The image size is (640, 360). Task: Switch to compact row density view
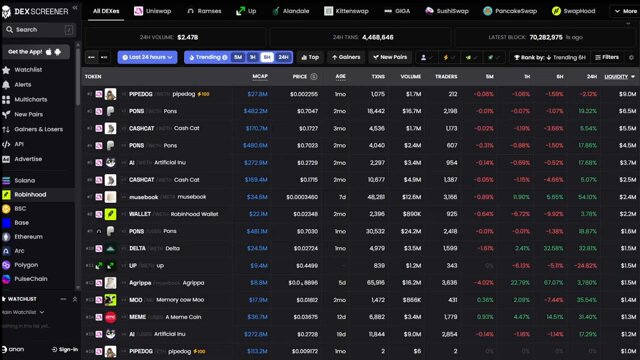point(91,58)
